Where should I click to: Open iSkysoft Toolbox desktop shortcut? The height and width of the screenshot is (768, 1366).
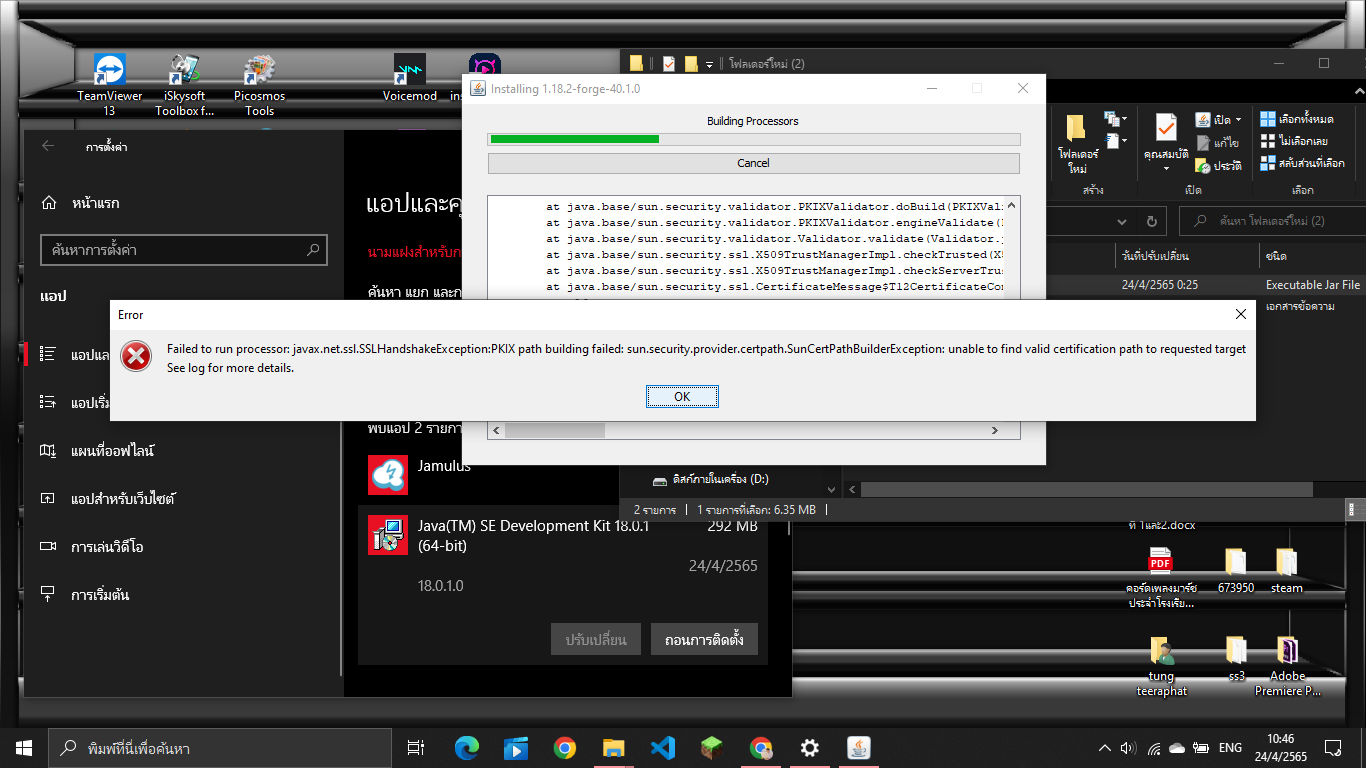(185, 85)
